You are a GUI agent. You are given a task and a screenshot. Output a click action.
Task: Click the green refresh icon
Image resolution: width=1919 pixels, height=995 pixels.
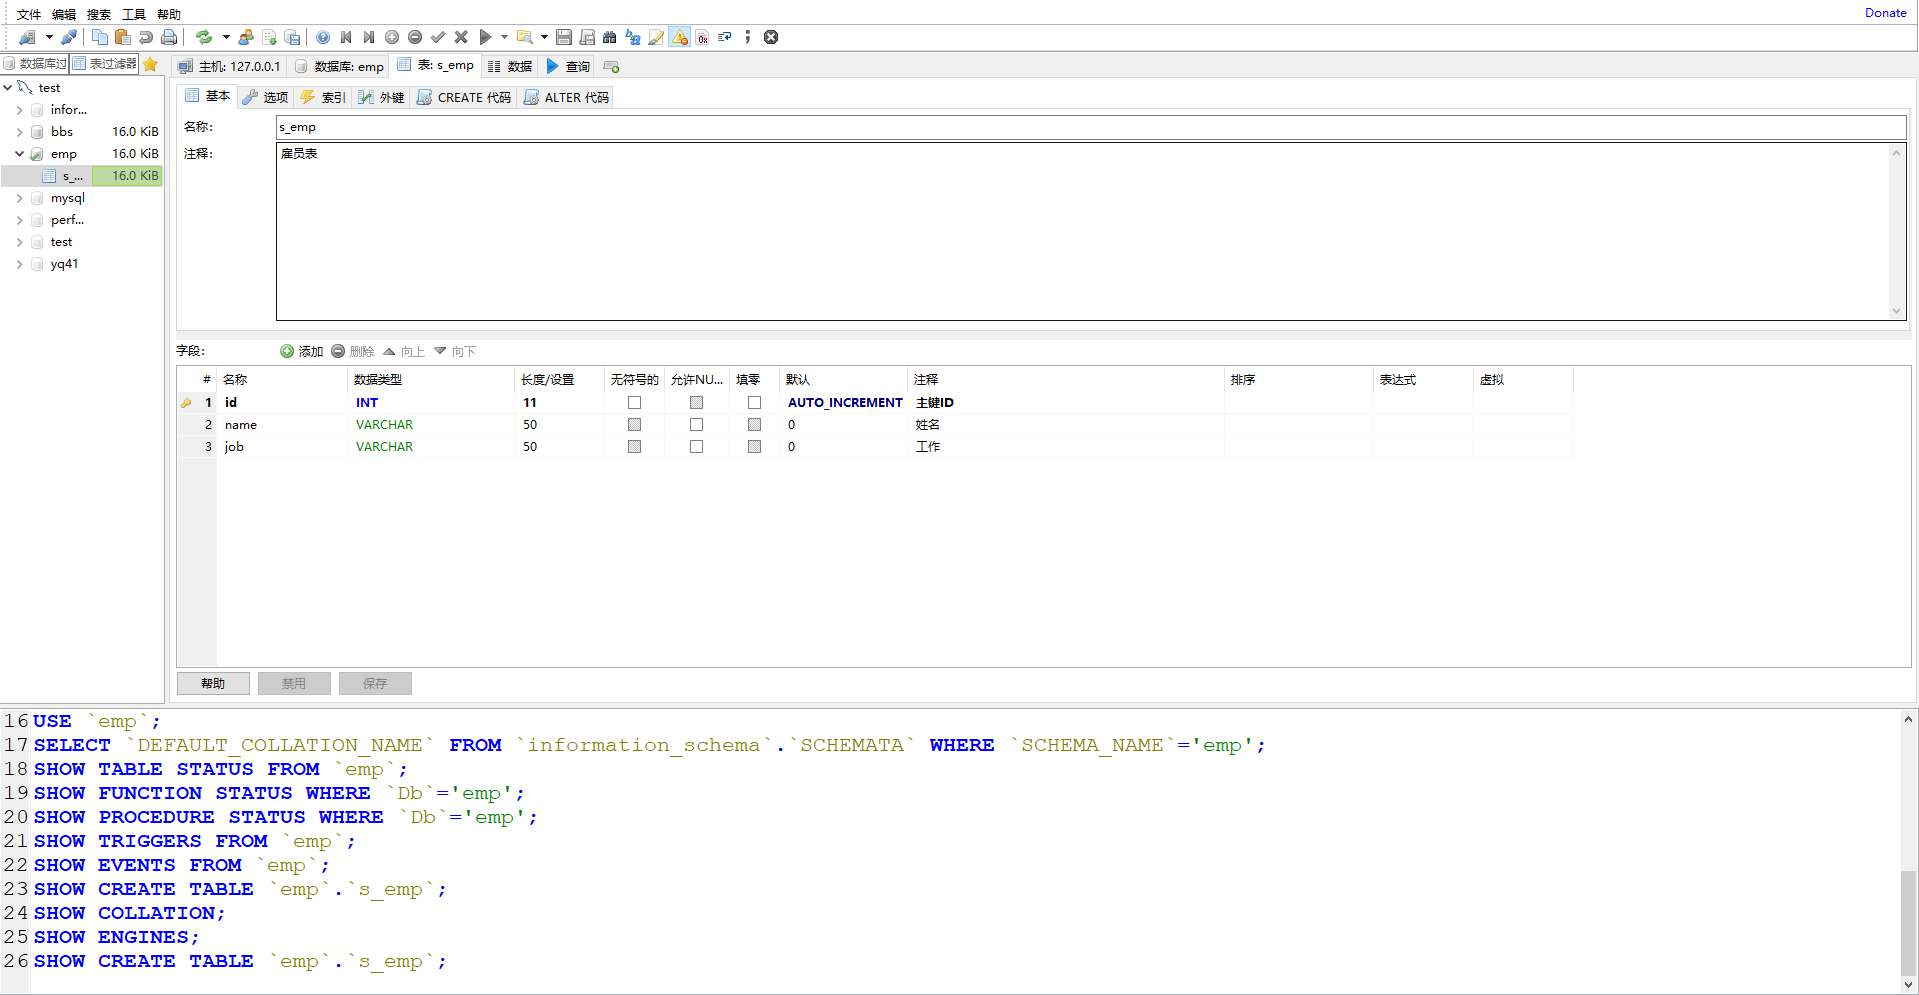pos(204,37)
